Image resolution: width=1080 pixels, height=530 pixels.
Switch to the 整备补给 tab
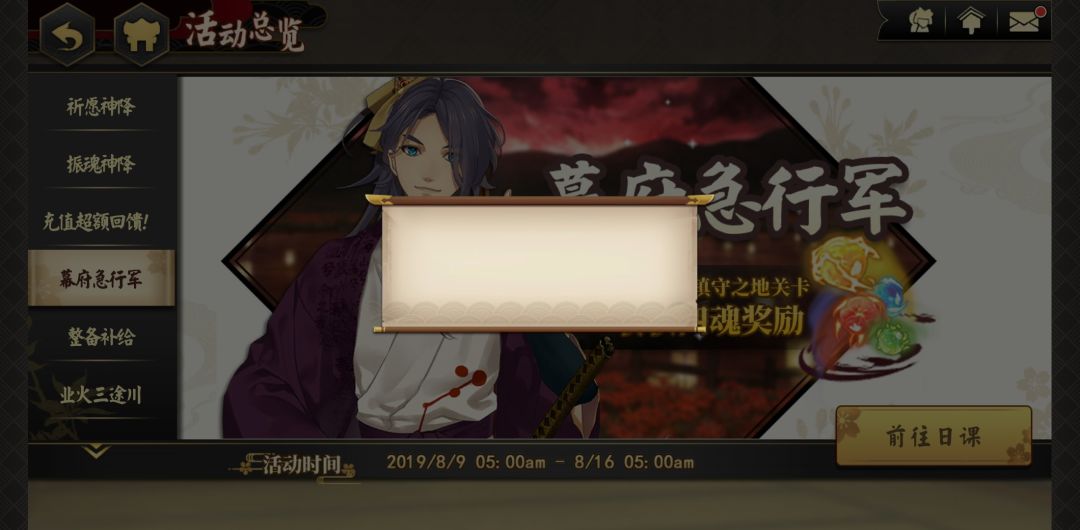pyautogui.click(x=101, y=337)
